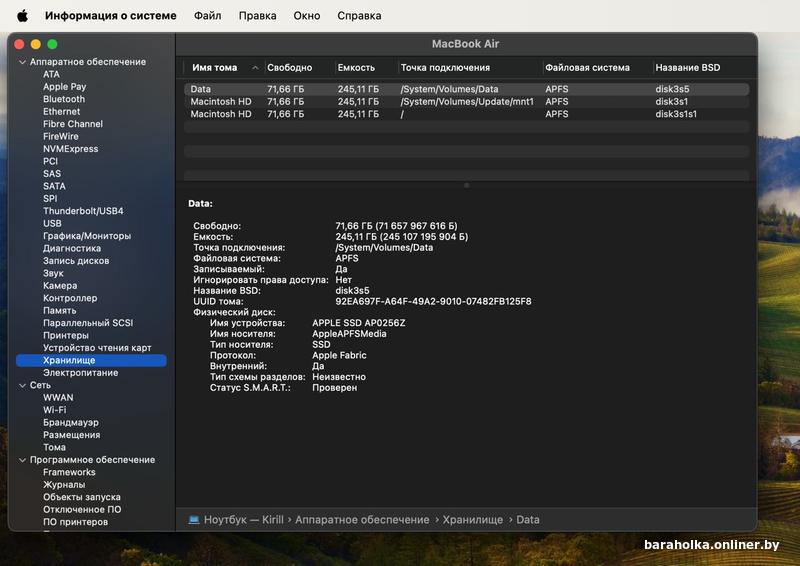Select Thunderbolt/USB4 in the sidebar
This screenshot has width=800, height=566.
[x=83, y=211]
